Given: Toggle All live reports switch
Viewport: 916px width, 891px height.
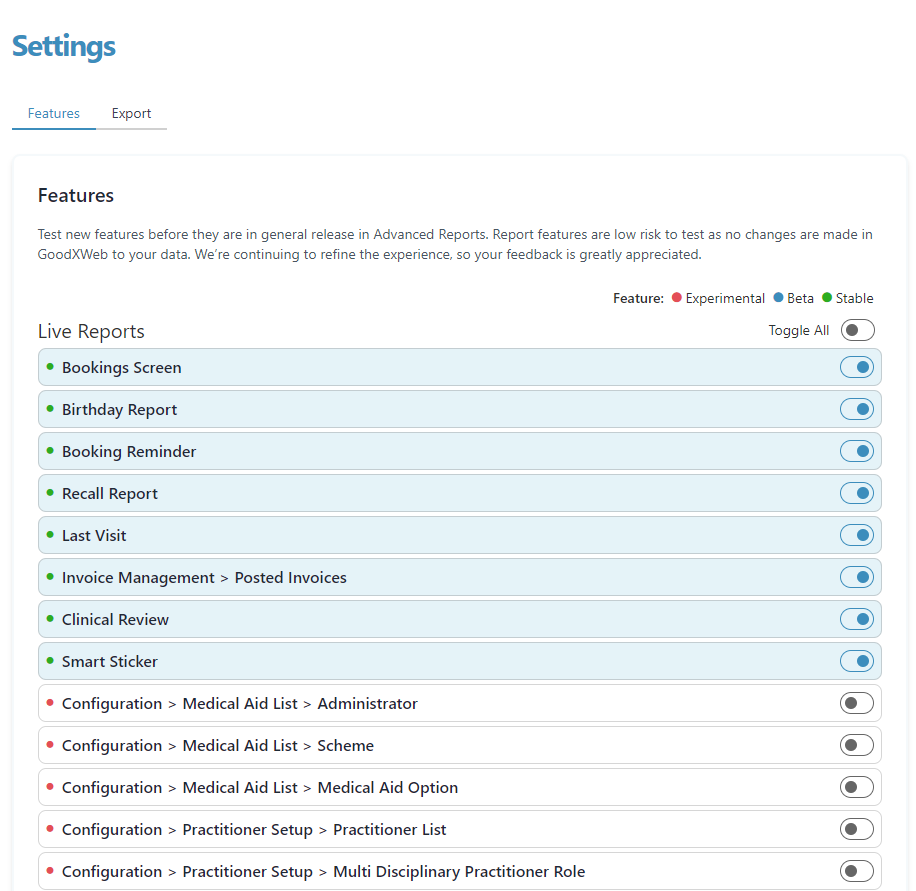Looking at the screenshot, I should click(857, 330).
